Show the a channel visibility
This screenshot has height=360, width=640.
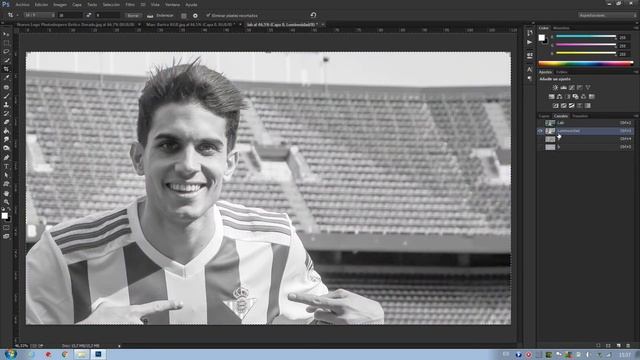point(540,139)
